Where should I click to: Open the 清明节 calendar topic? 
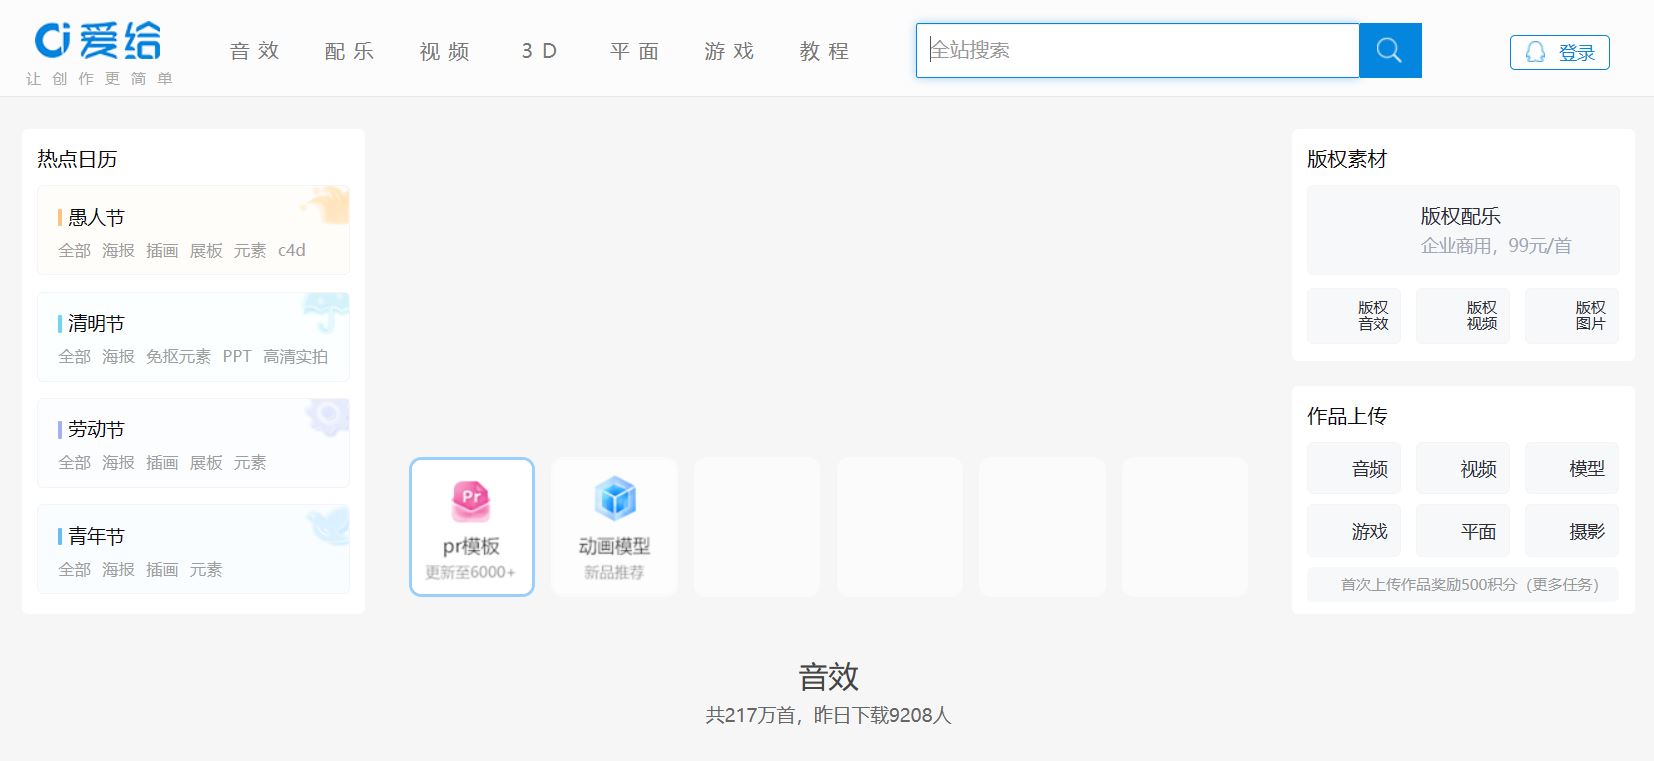pyautogui.click(x=96, y=323)
